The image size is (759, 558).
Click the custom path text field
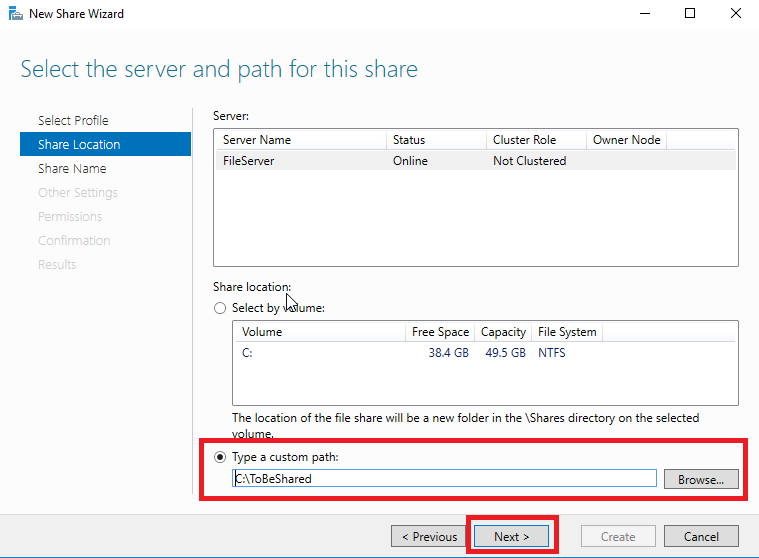coord(444,479)
